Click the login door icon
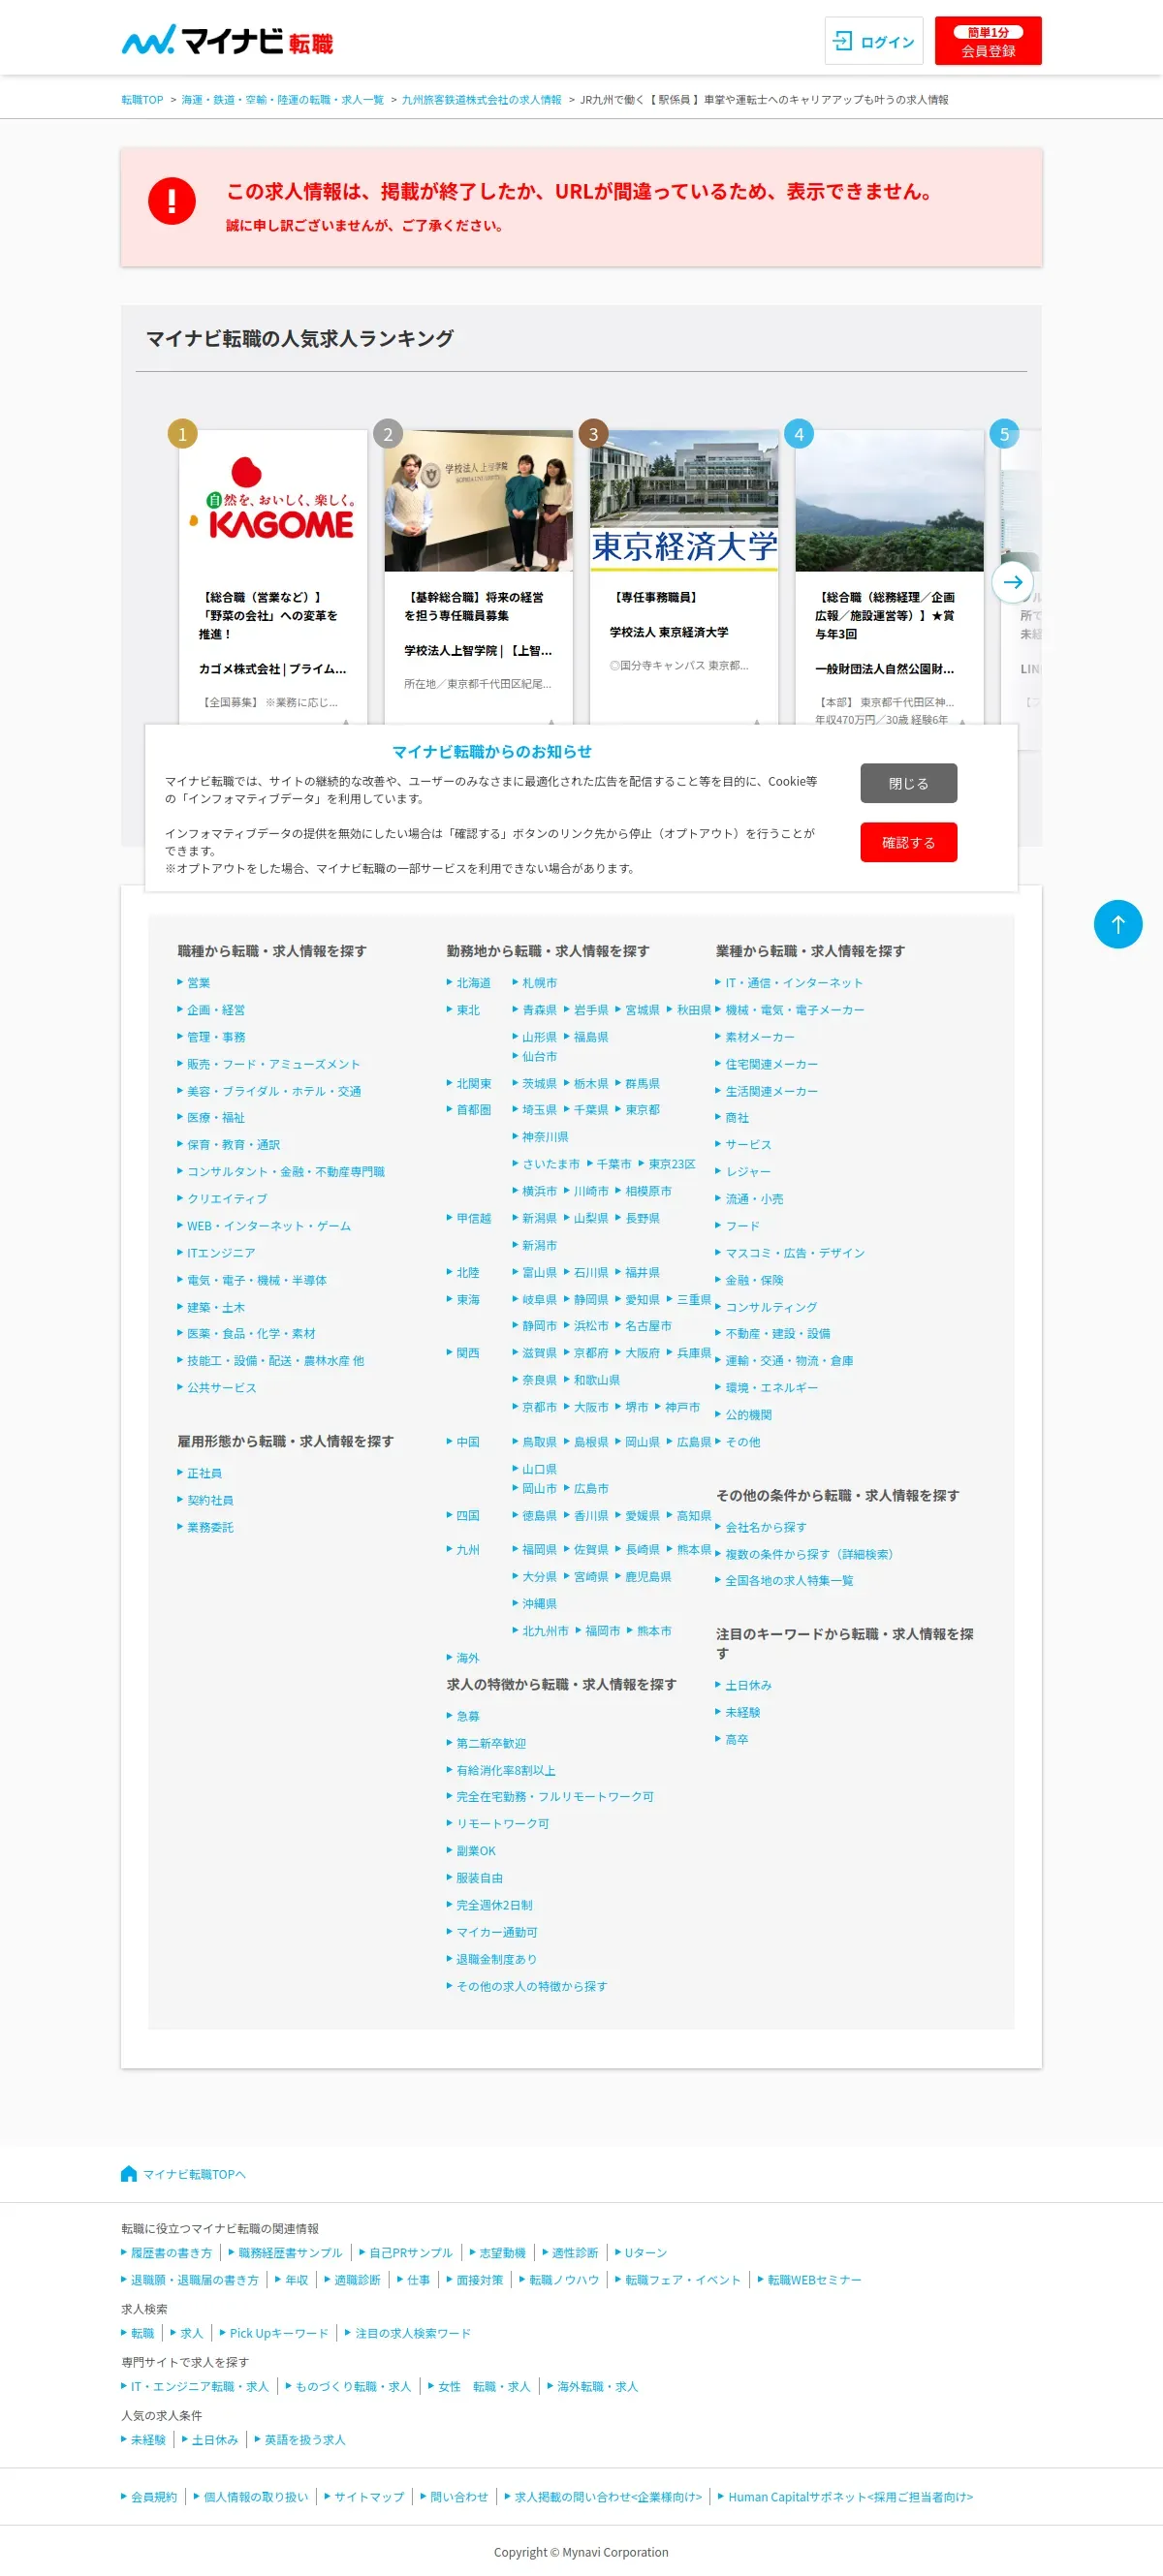The width and height of the screenshot is (1163, 2576). pyautogui.click(x=843, y=41)
